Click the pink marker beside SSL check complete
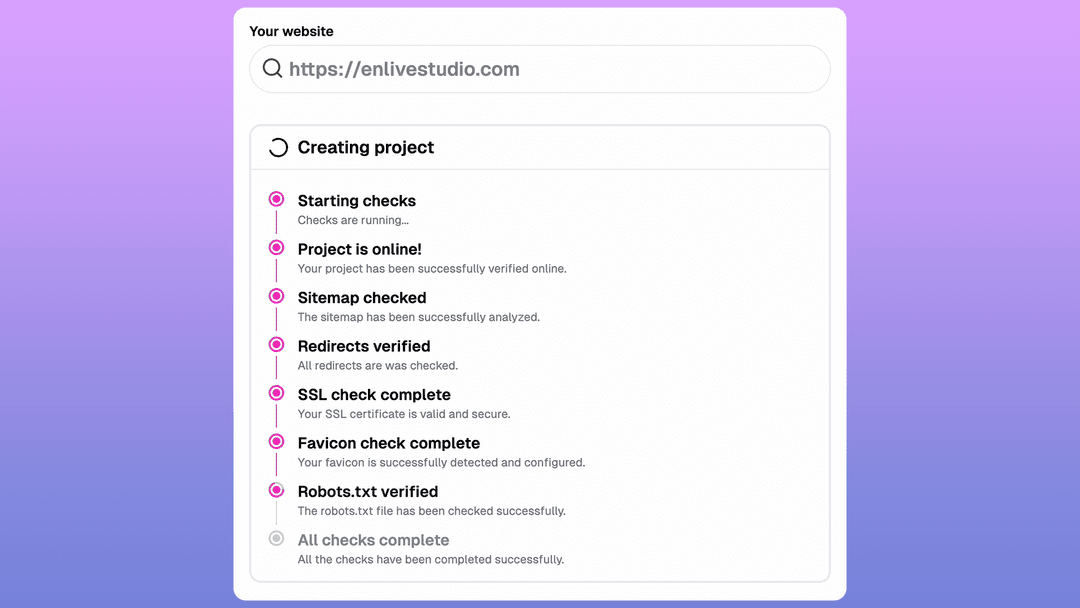This screenshot has width=1080, height=608. tap(276, 393)
